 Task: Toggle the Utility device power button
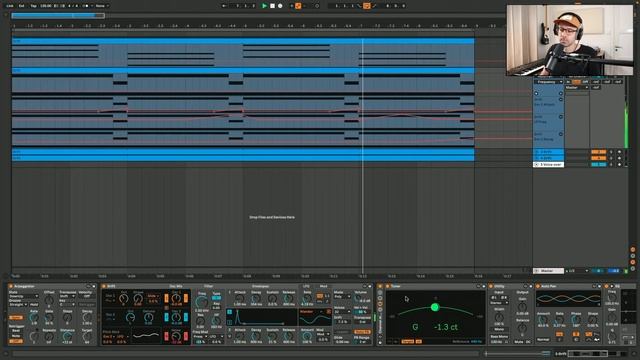click(491, 287)
